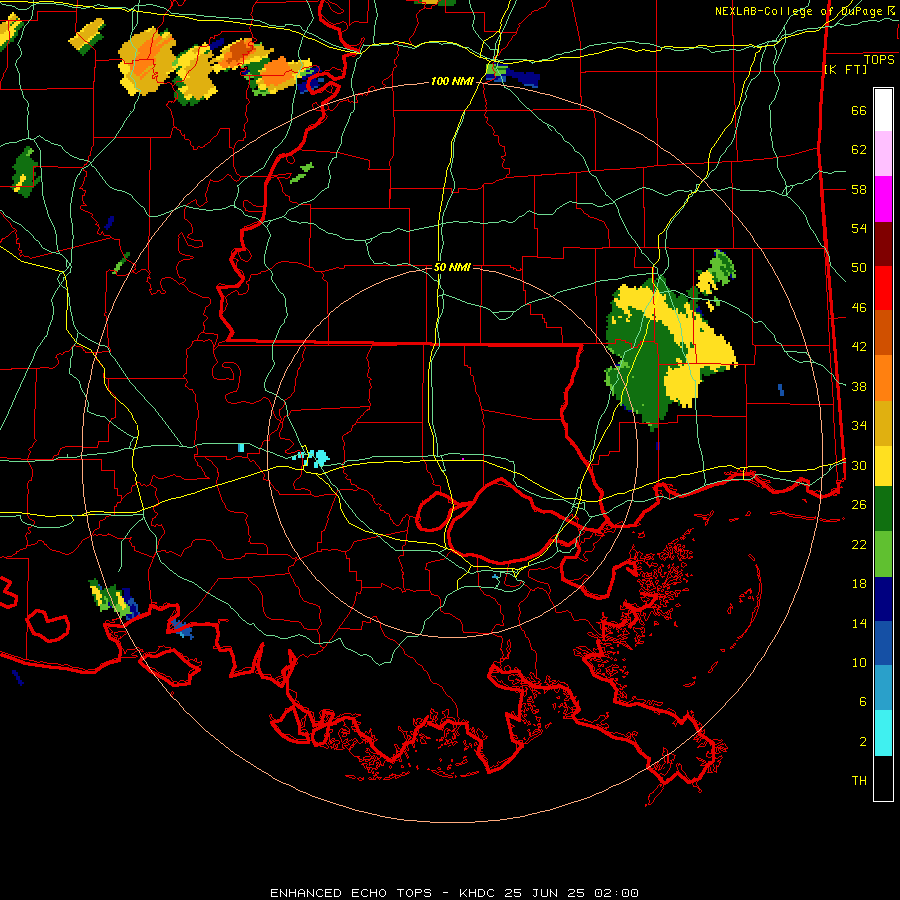Click the legend value 34
The height and width of the screenshot is (900, 900).
click(859, 426)
